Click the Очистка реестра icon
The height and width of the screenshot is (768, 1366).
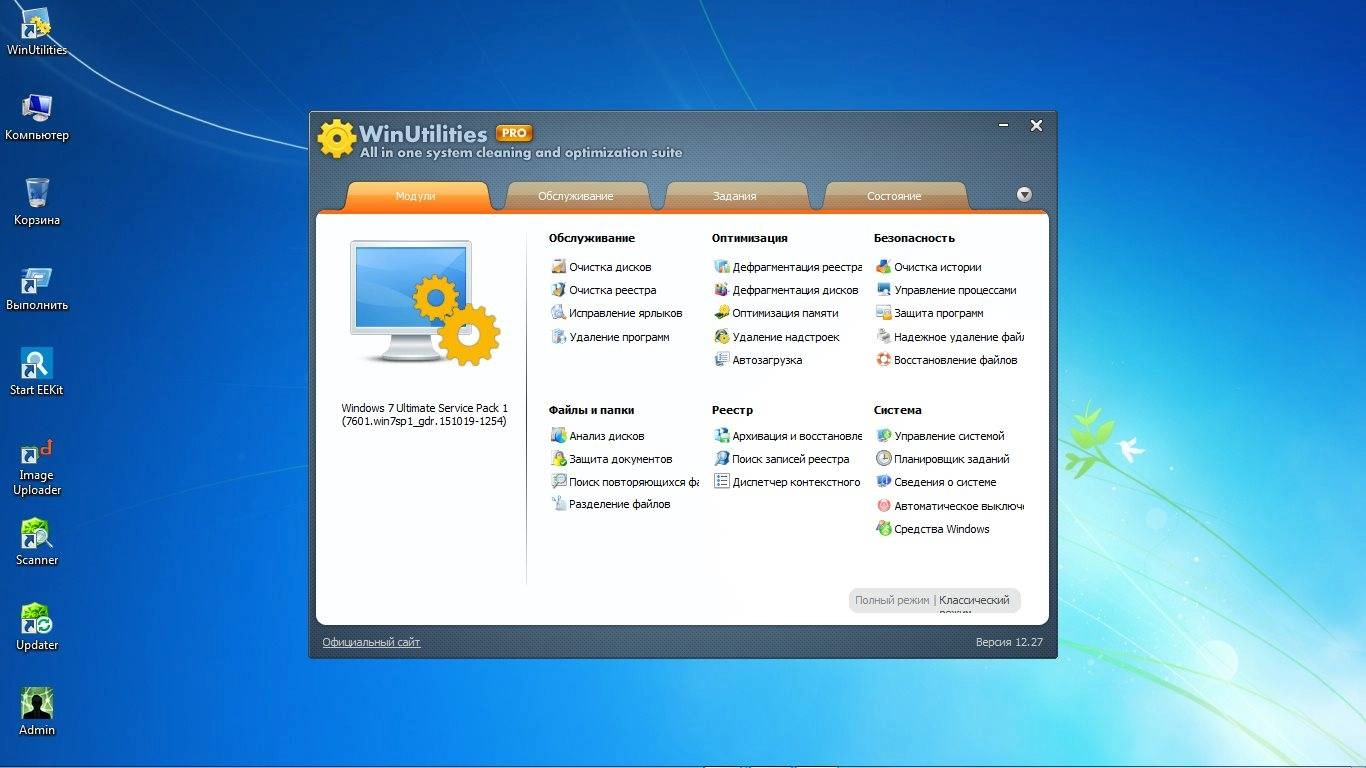559,290
